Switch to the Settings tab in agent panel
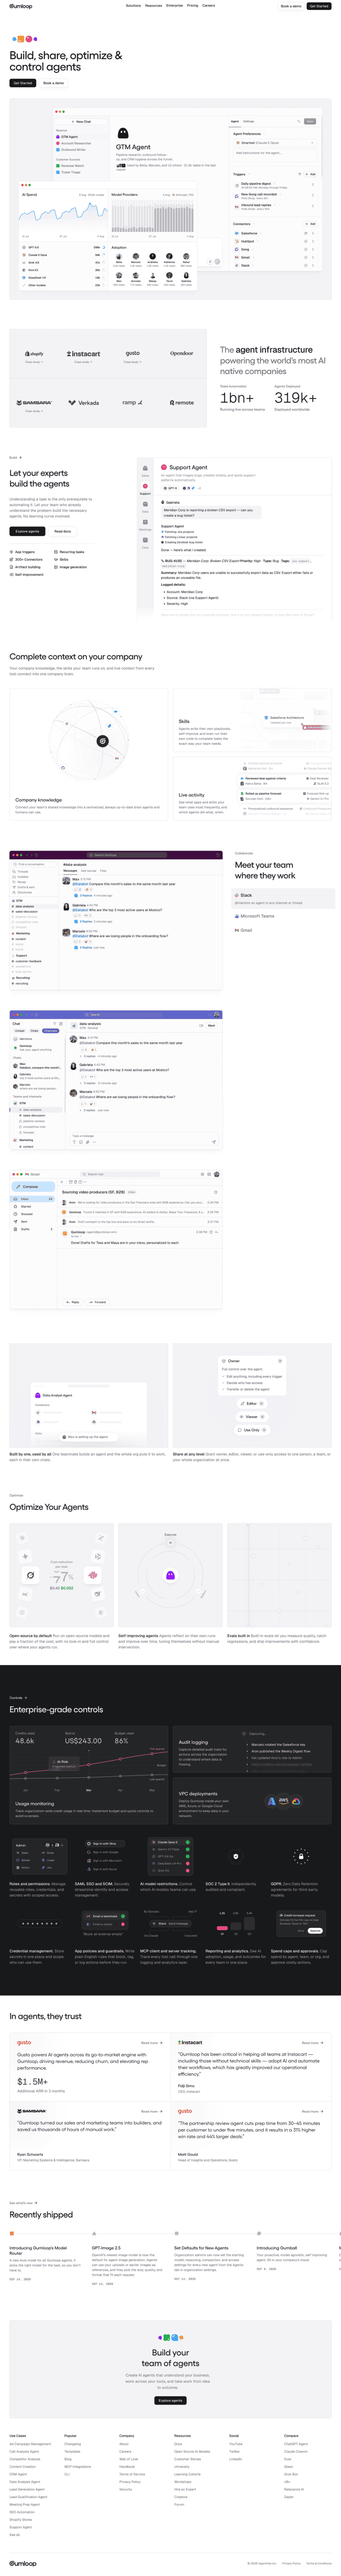Viewport: 341px width, 2576px height. pos(249,121)
